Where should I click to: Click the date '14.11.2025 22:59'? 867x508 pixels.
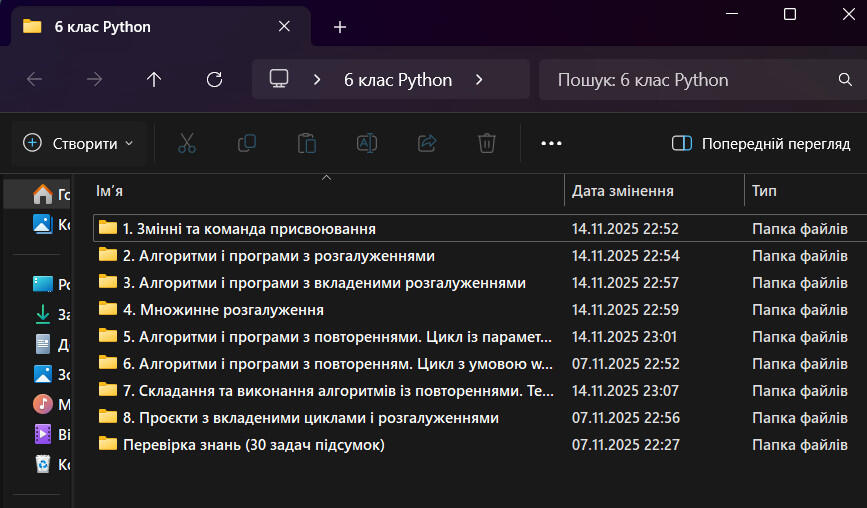[625, 310]
